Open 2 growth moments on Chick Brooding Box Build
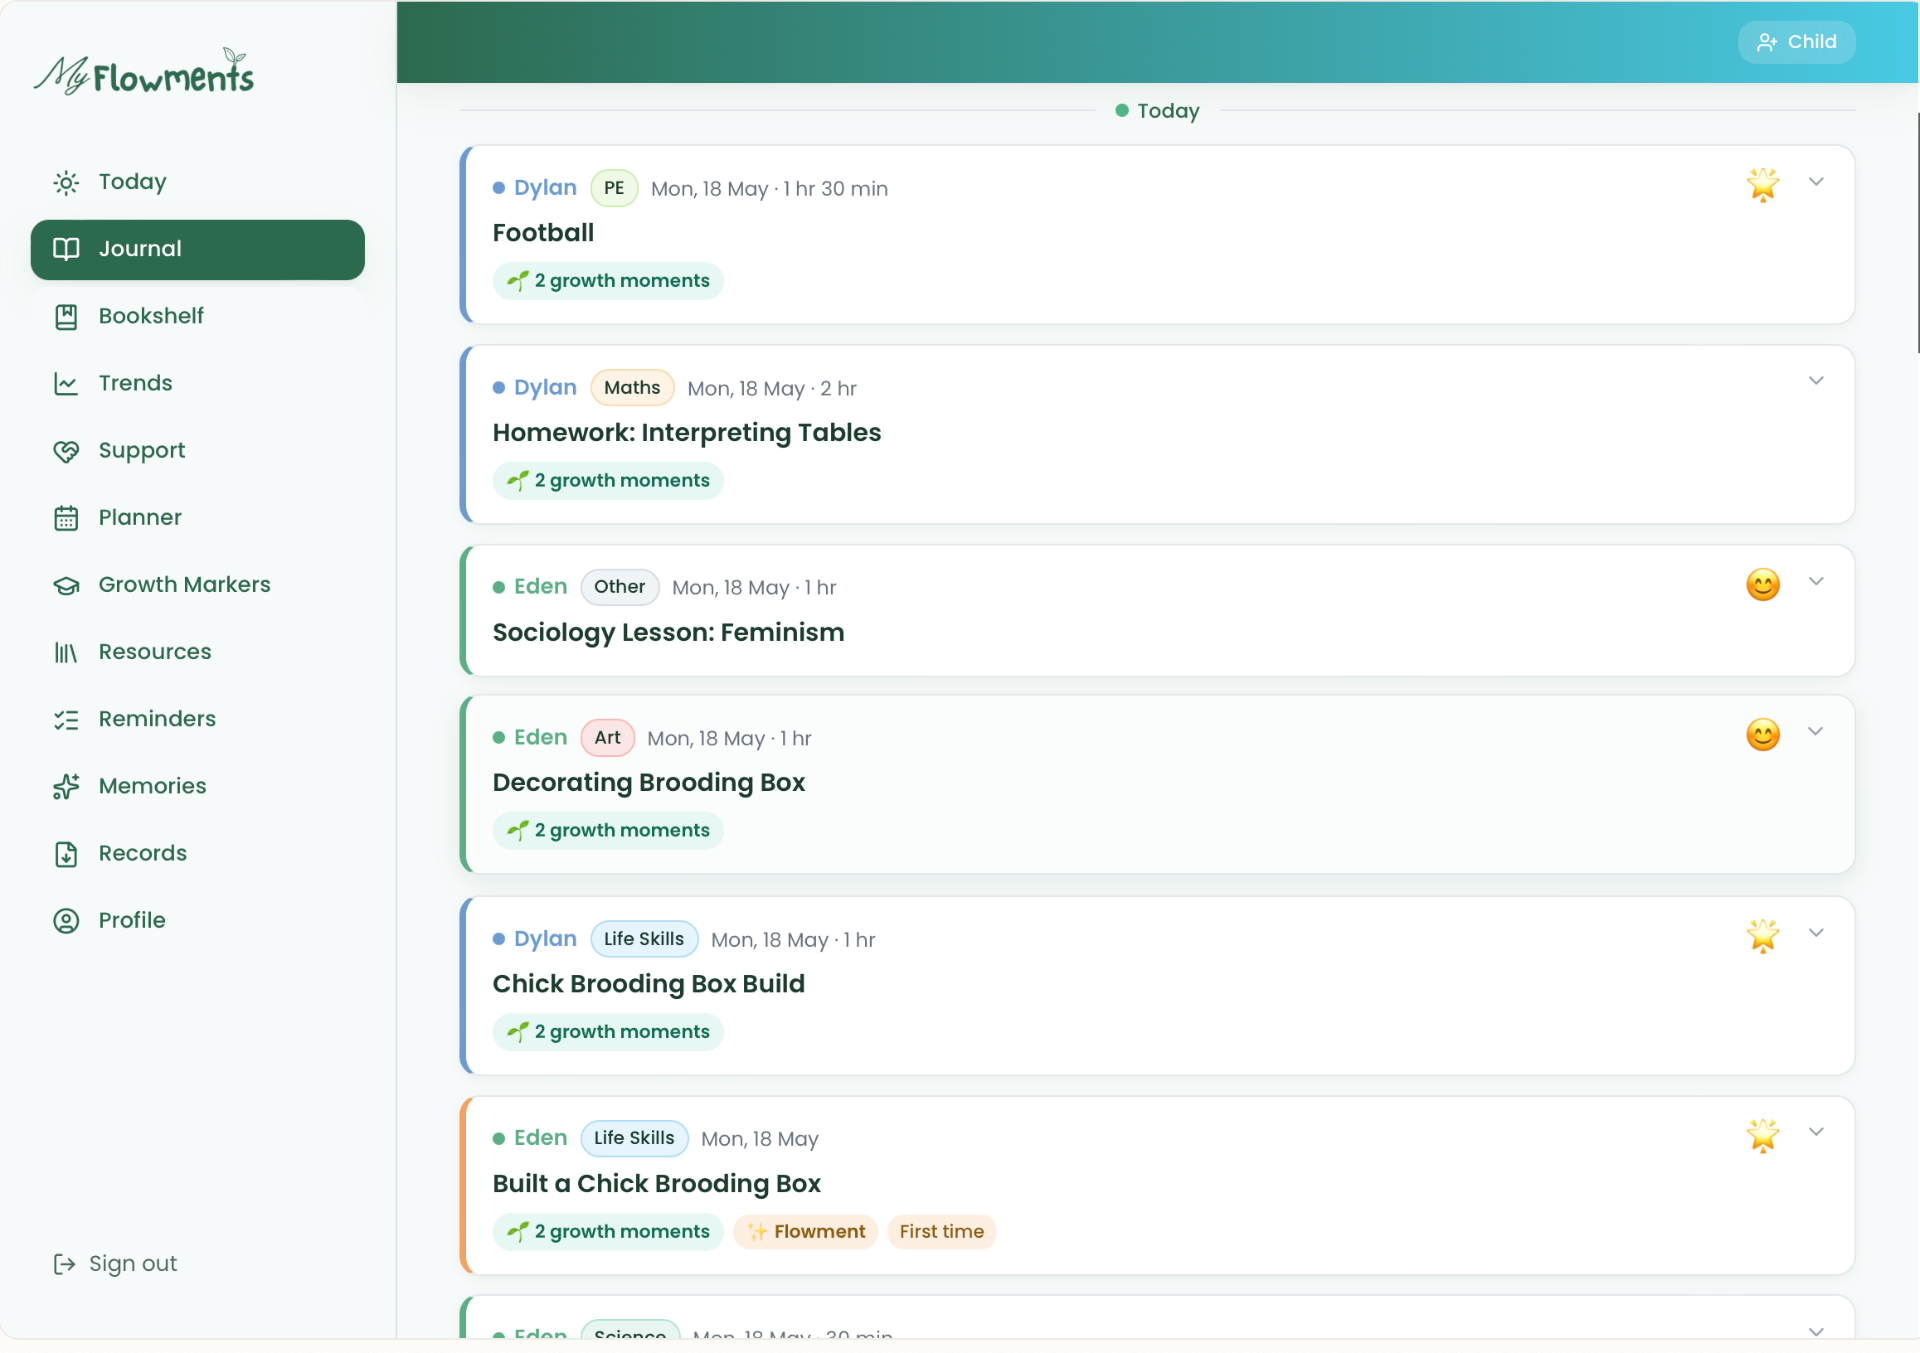Viewport: 1920px width, 1353px height. 608,1032
